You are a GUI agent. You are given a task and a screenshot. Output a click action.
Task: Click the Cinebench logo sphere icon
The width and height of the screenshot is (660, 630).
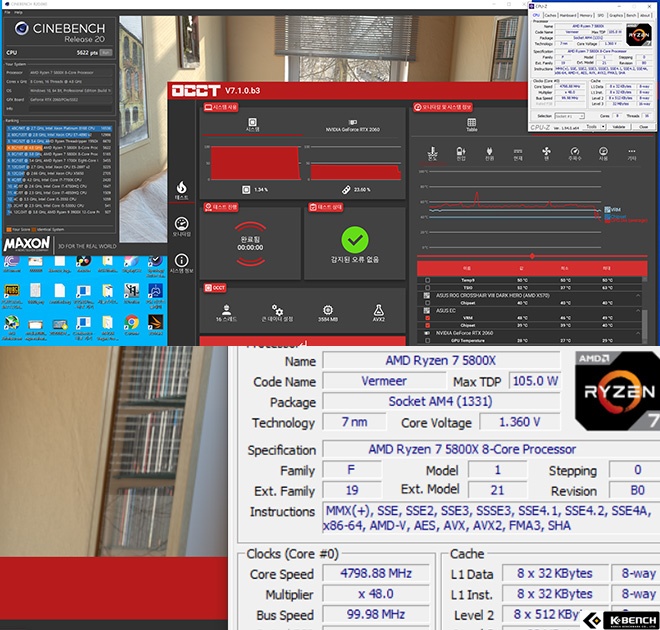click(x=21, y=28)
